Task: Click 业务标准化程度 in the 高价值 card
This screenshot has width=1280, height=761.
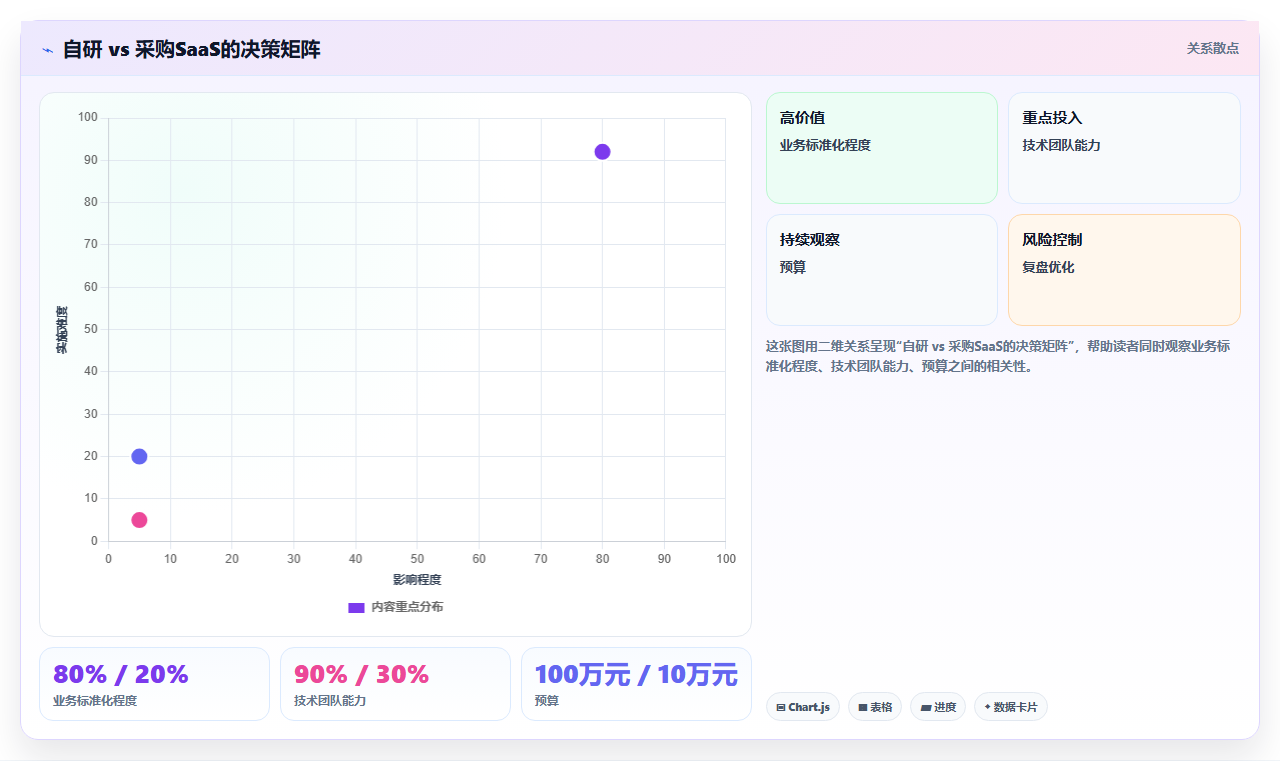Action: pos(825,146)
